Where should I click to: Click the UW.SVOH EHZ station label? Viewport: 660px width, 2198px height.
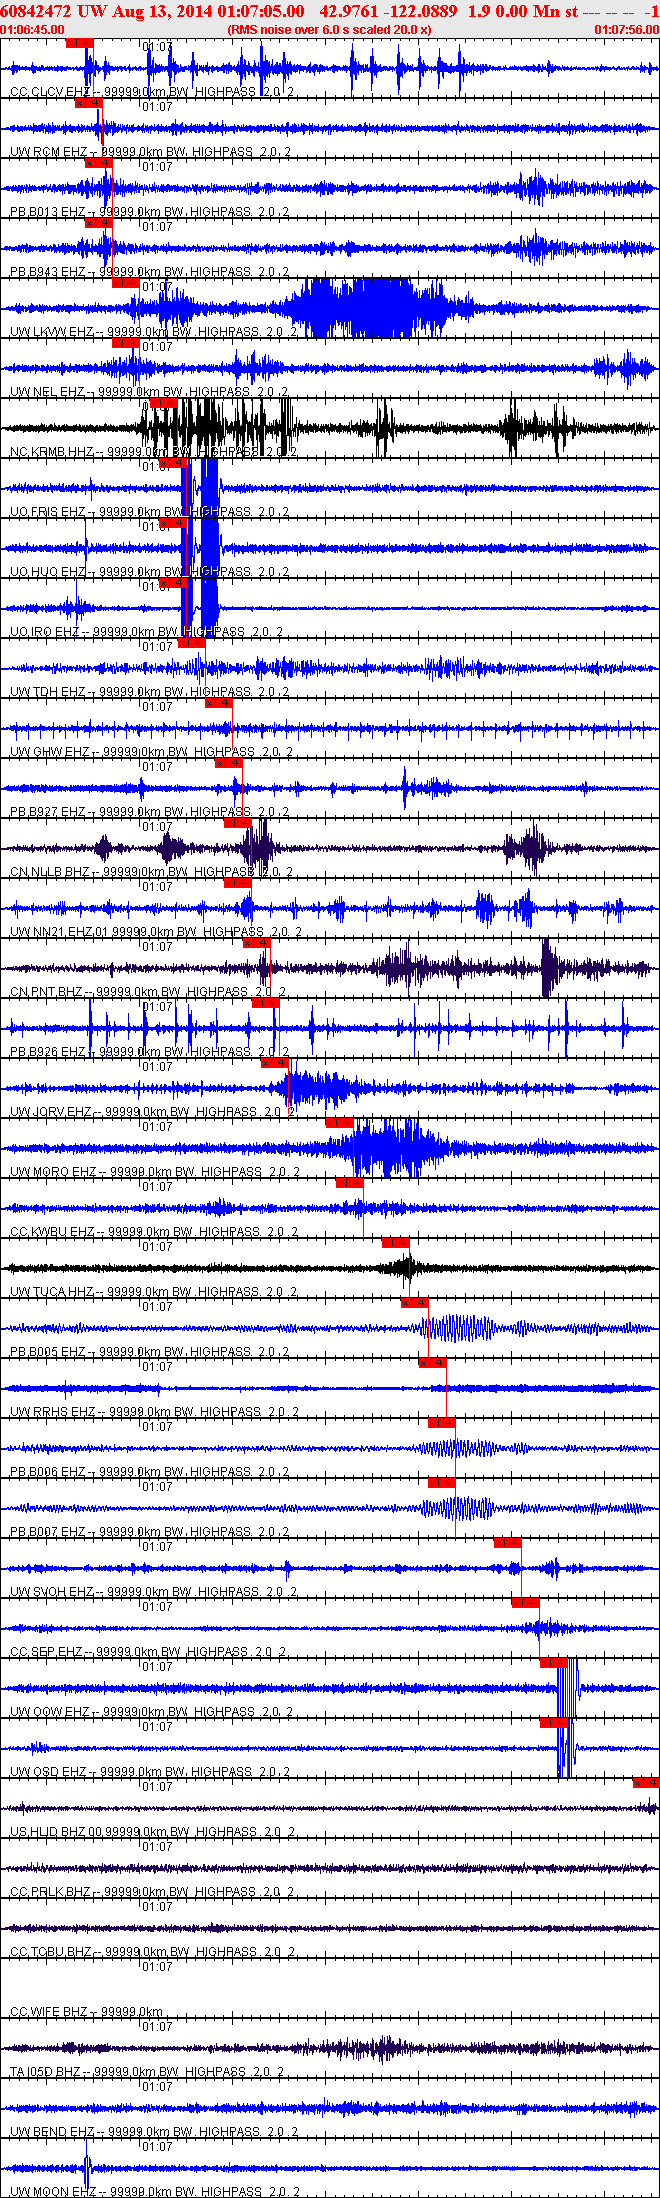click(52, 1592)
